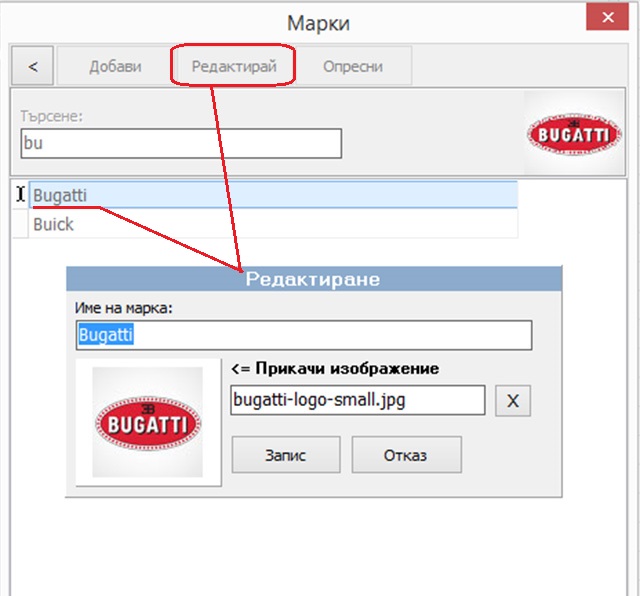Click the bugatti-logo-small.jpg filename field
Screen dimensions: 640x596
tap(358, 400)
